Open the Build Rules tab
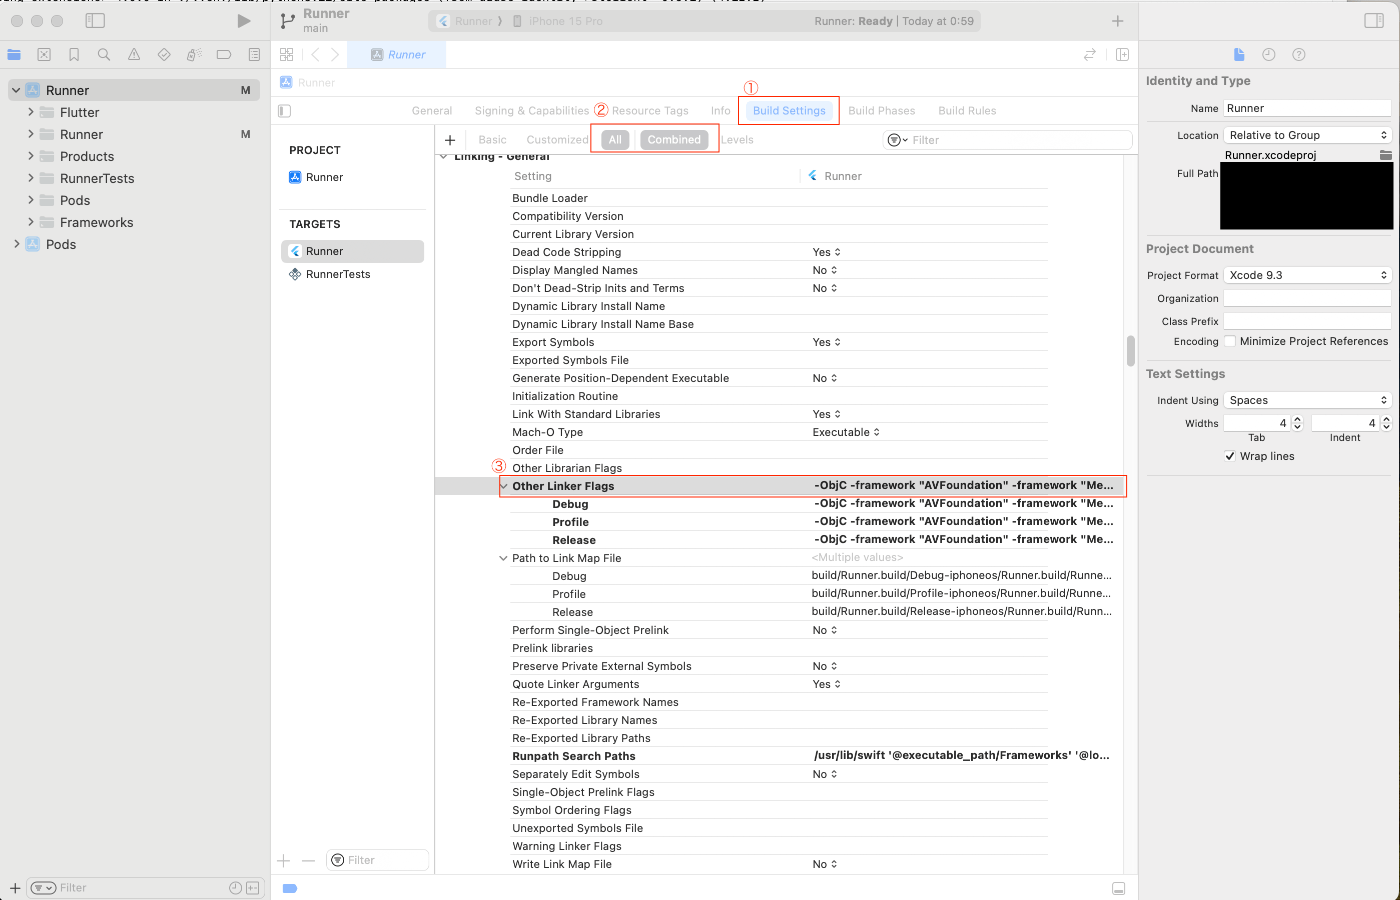Viewport: 1400px width, 900px height. coord(967,111)
